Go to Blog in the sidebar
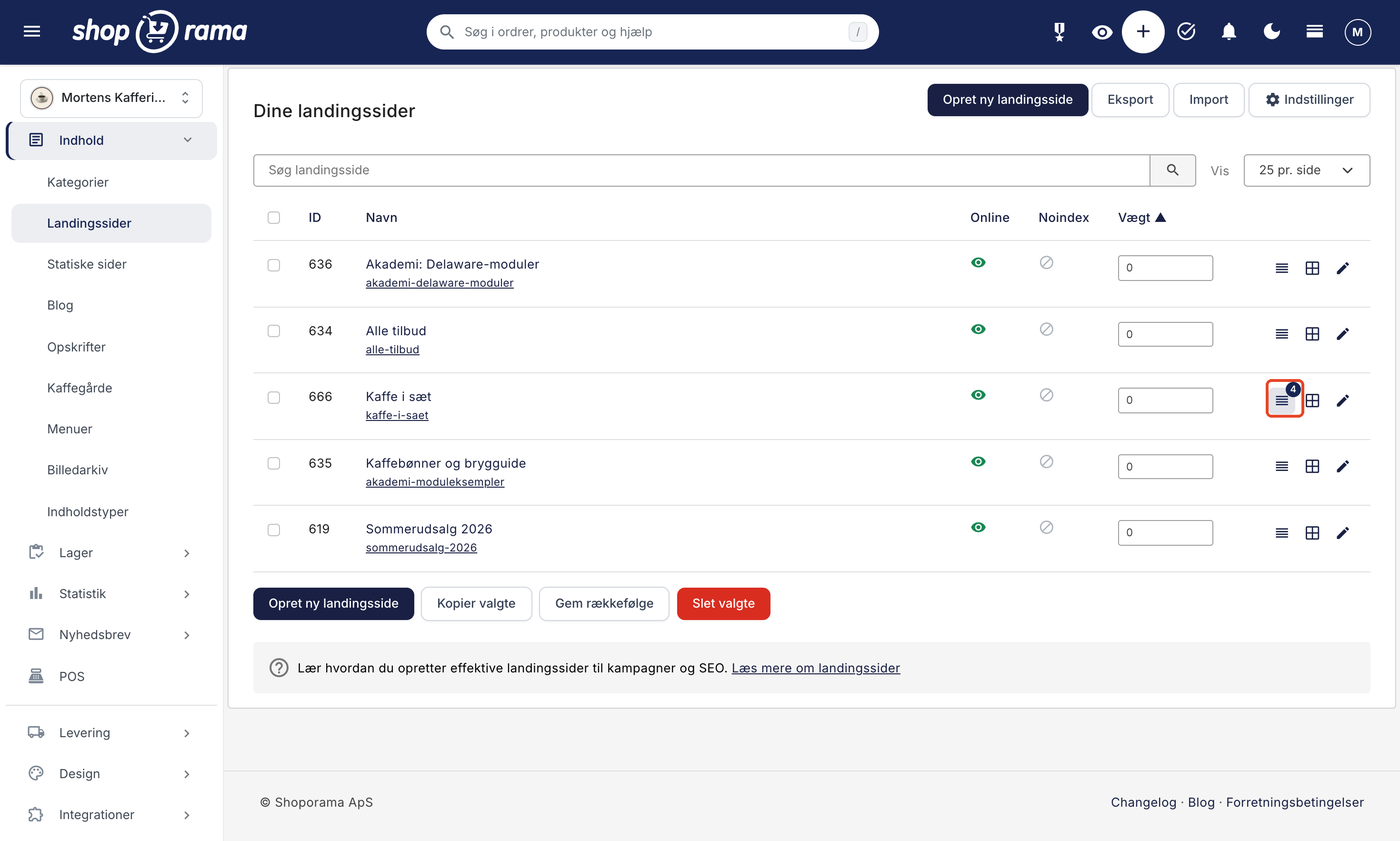 click(60, 305)
